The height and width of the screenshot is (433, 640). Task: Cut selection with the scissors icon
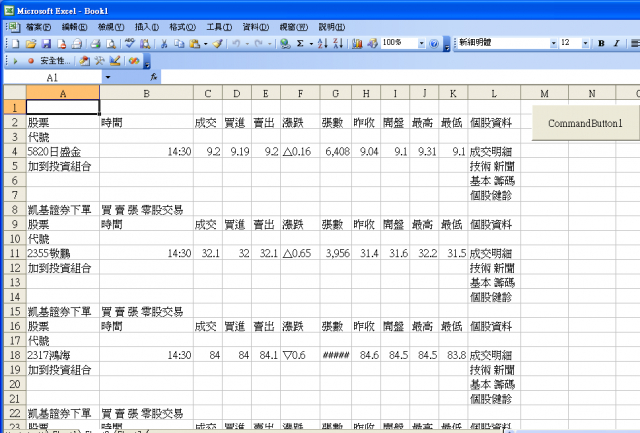[x=164, y=43]
